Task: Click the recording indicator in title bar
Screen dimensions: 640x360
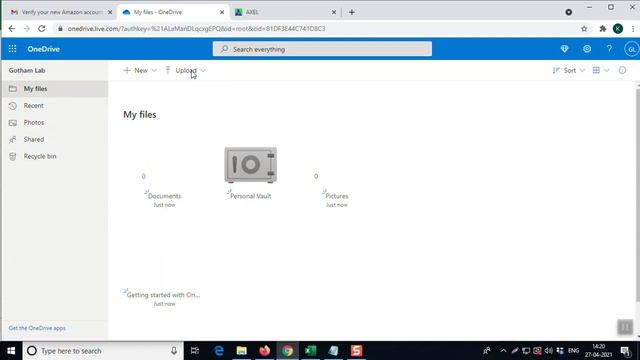Action: pos(569,12)
